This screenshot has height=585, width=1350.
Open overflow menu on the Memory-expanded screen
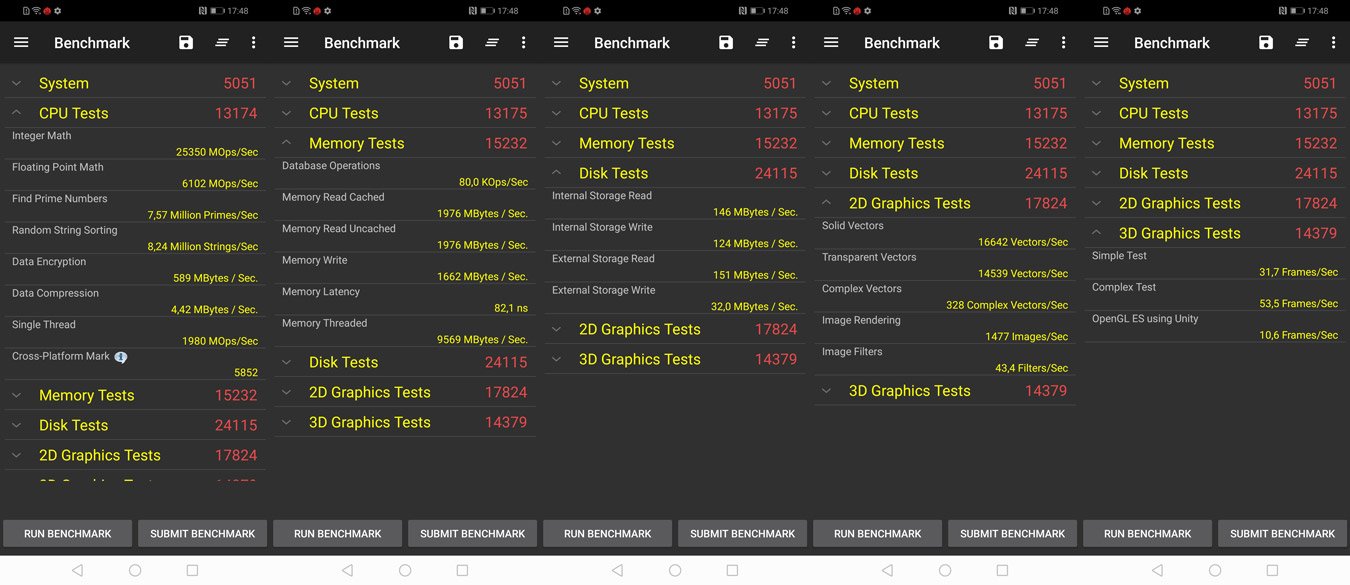click(523, 43)
